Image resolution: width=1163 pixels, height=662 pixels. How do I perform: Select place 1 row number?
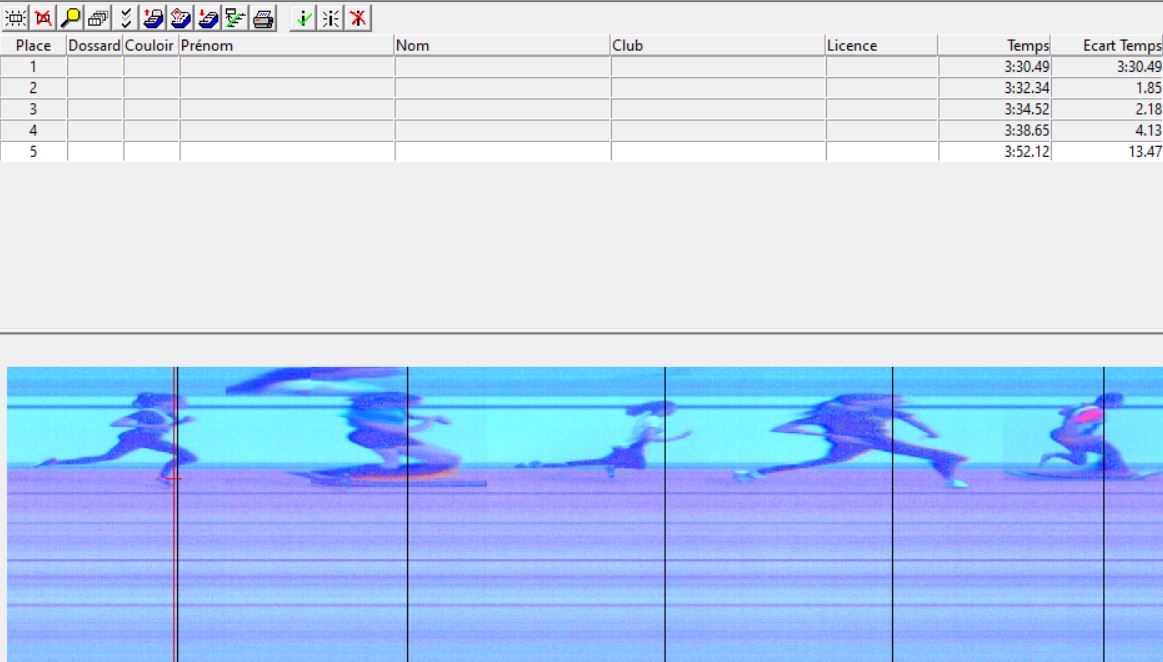pyautogui.click(x=33, y=67)
